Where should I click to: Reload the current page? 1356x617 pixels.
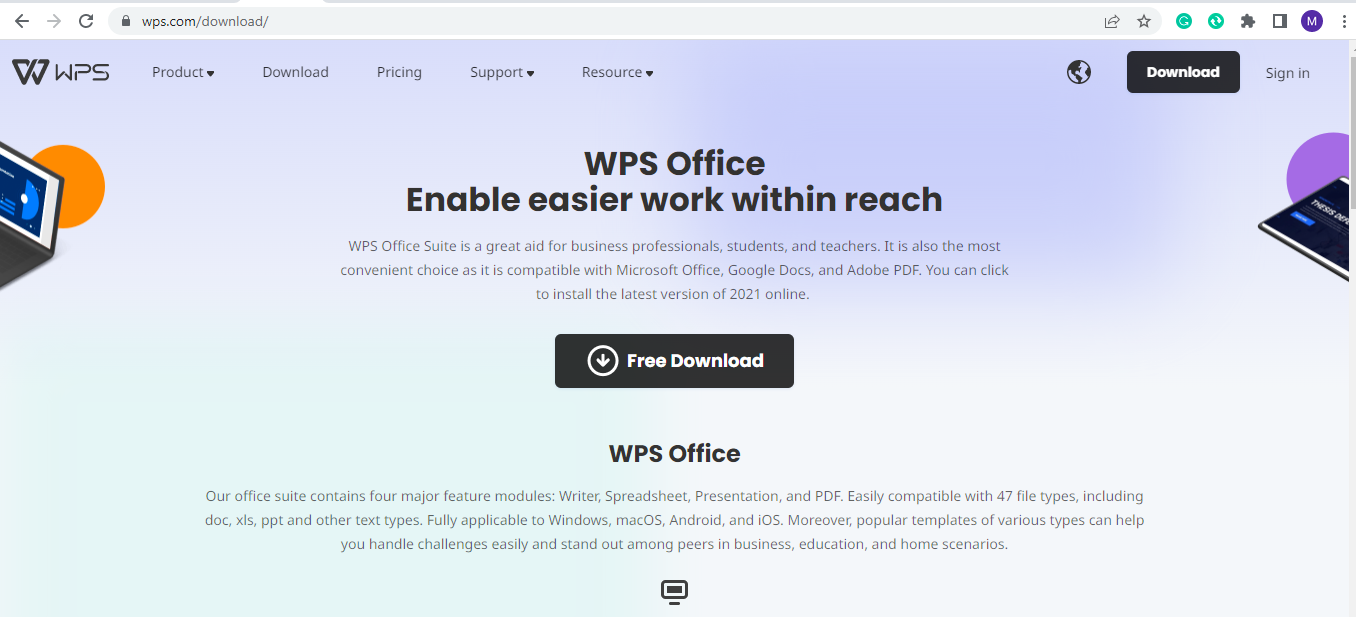86,21
